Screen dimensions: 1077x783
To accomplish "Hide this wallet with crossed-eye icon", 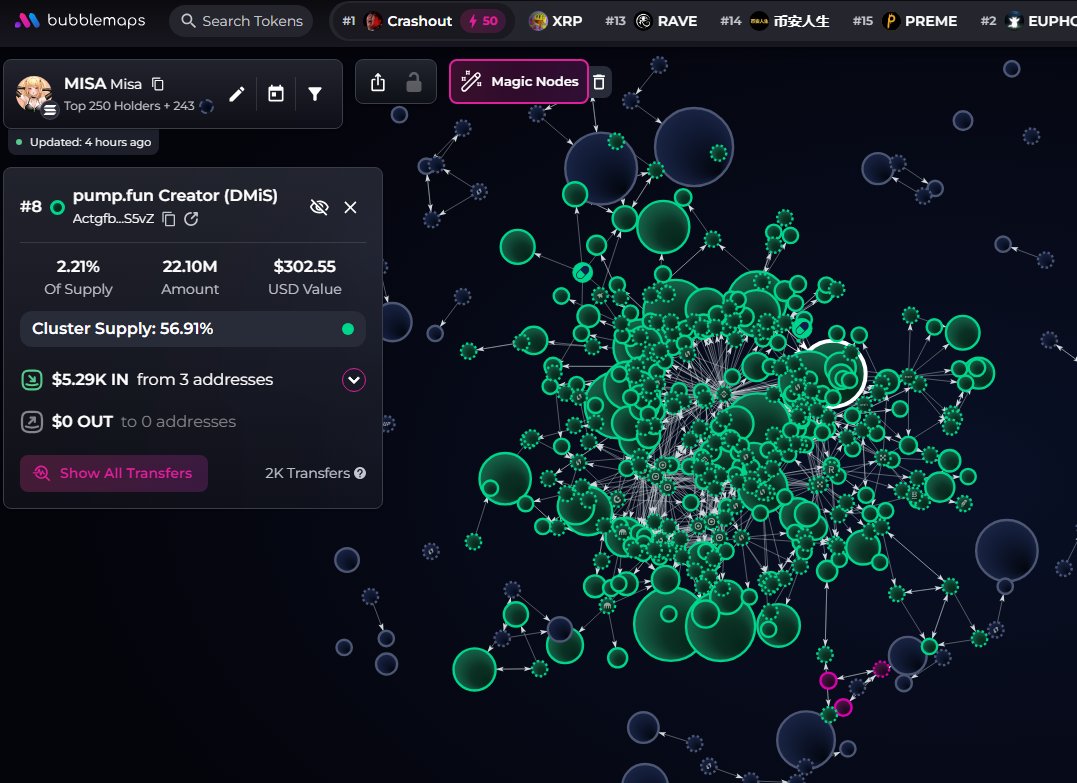I will click(x=319, y=207).
